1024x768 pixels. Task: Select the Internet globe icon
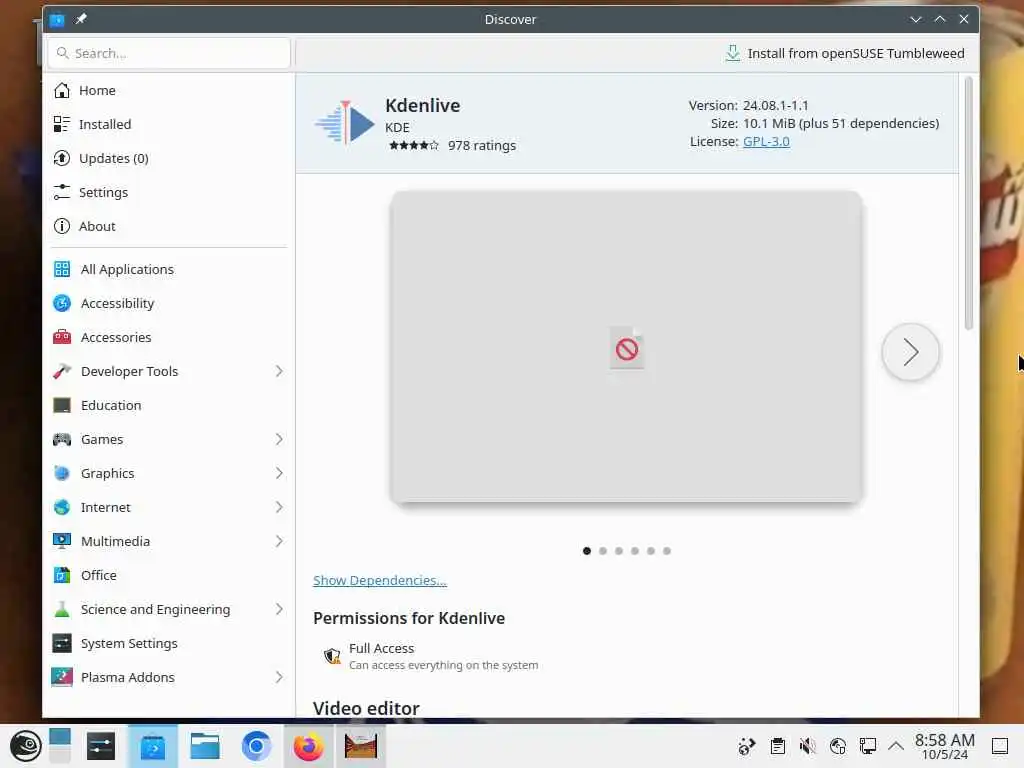(x=62, y=507)
